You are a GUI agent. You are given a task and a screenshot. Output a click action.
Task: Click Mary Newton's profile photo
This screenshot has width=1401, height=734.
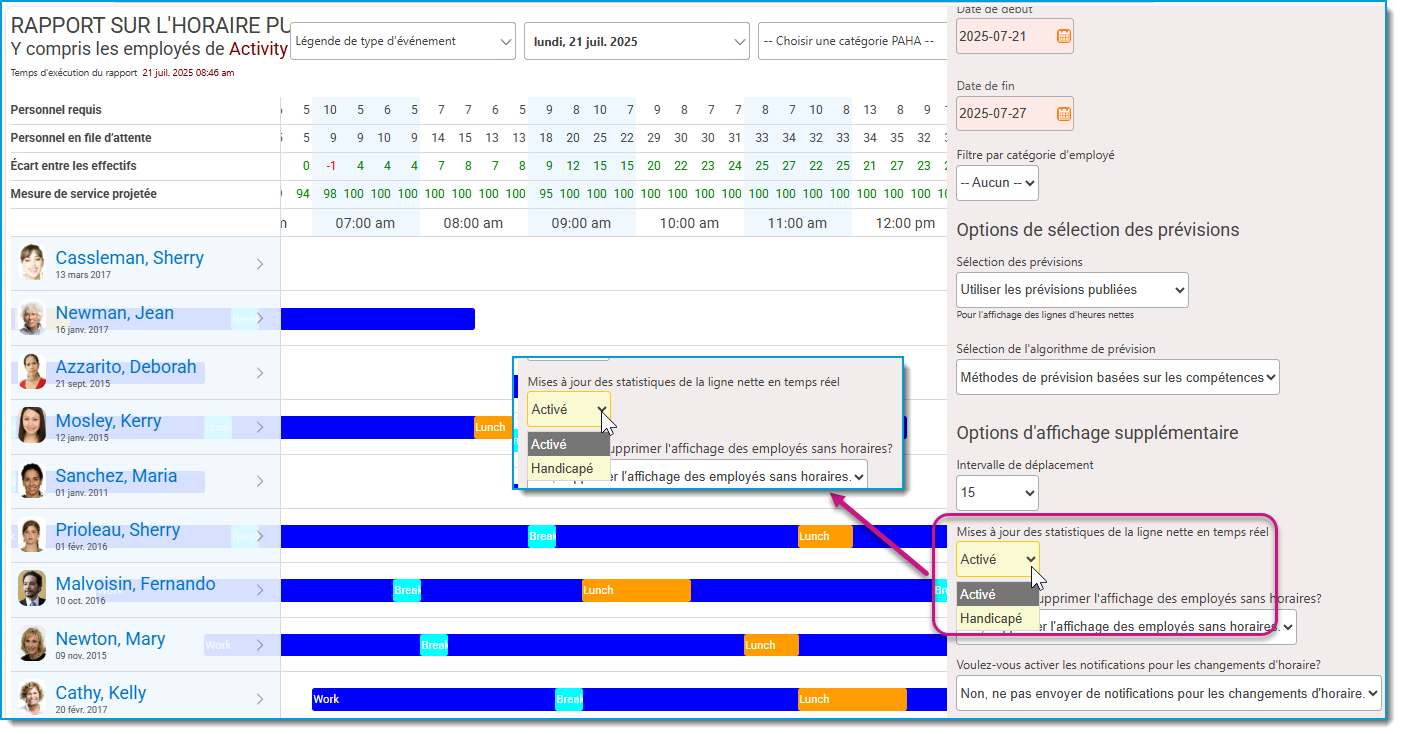[x=32, y=644]
